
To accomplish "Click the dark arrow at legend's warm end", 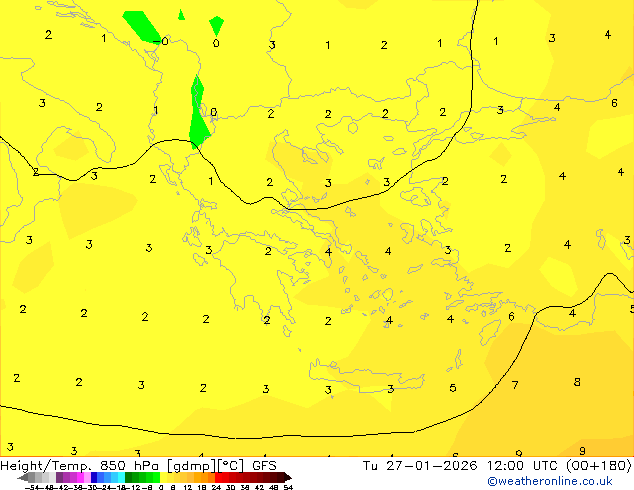I will 288,477.
